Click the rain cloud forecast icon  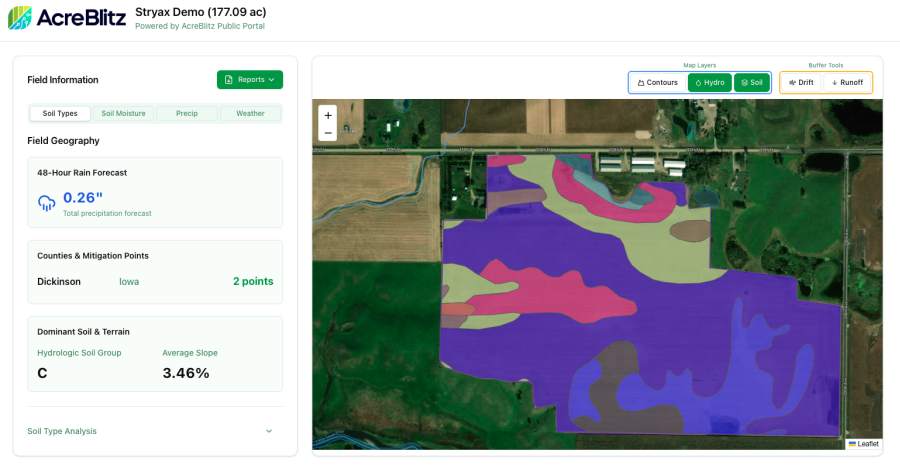click(46, 203)
